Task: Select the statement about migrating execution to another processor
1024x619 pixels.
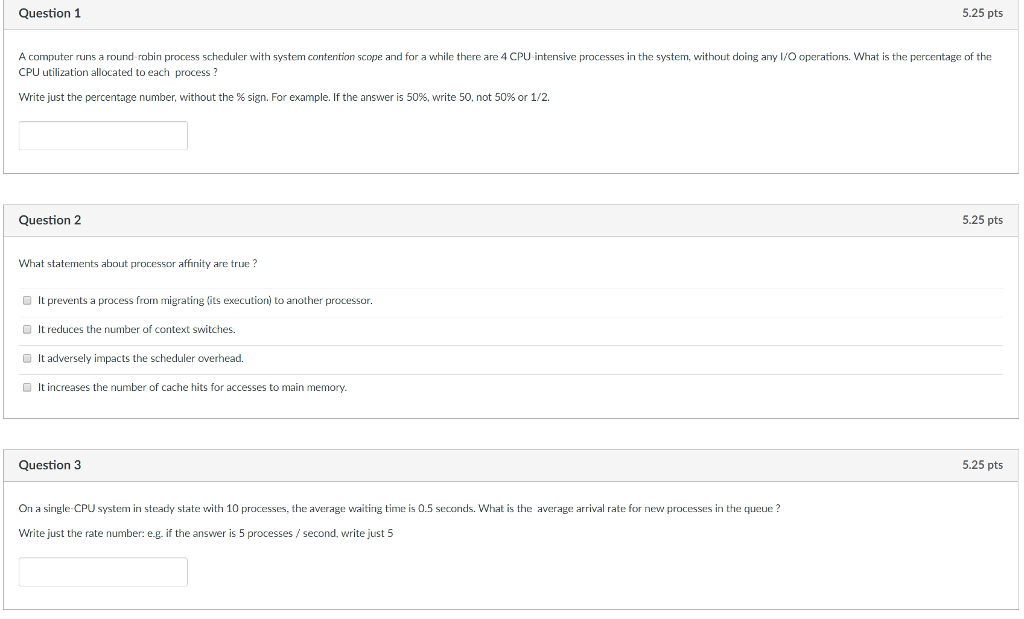Action: 203,300
